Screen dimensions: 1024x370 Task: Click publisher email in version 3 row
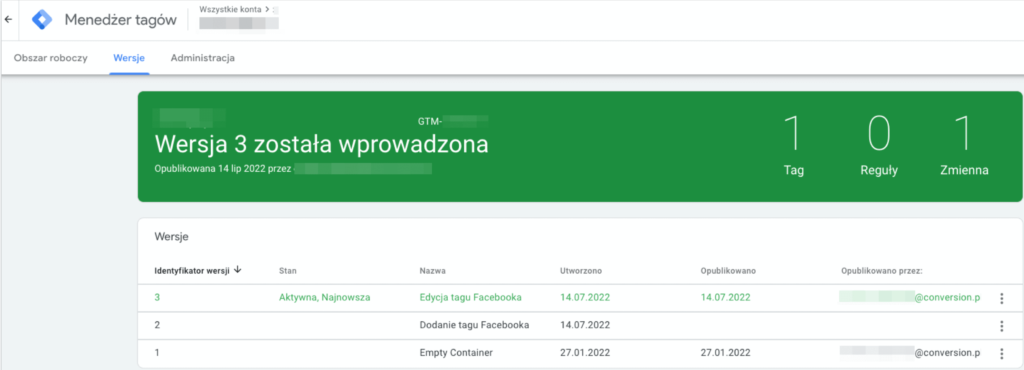(910, 298)
